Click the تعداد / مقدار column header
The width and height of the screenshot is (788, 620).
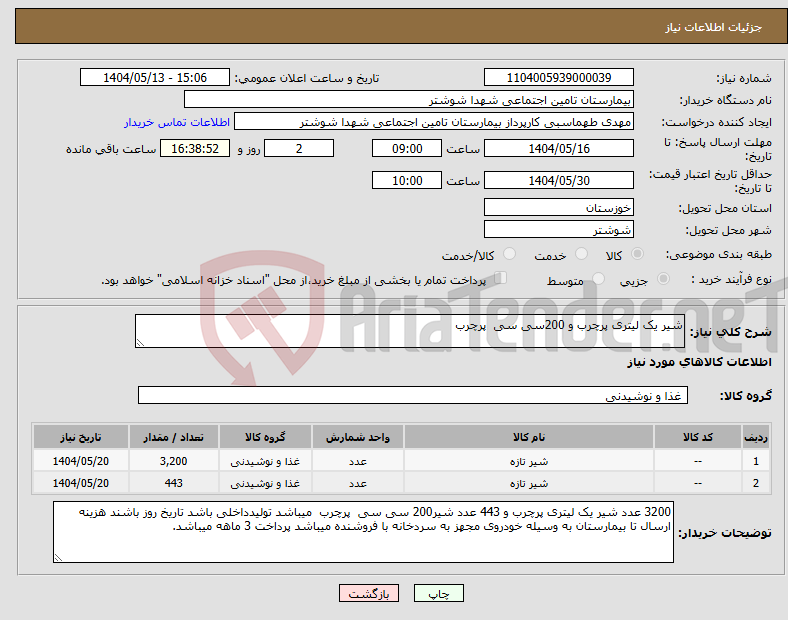[173, 437]
